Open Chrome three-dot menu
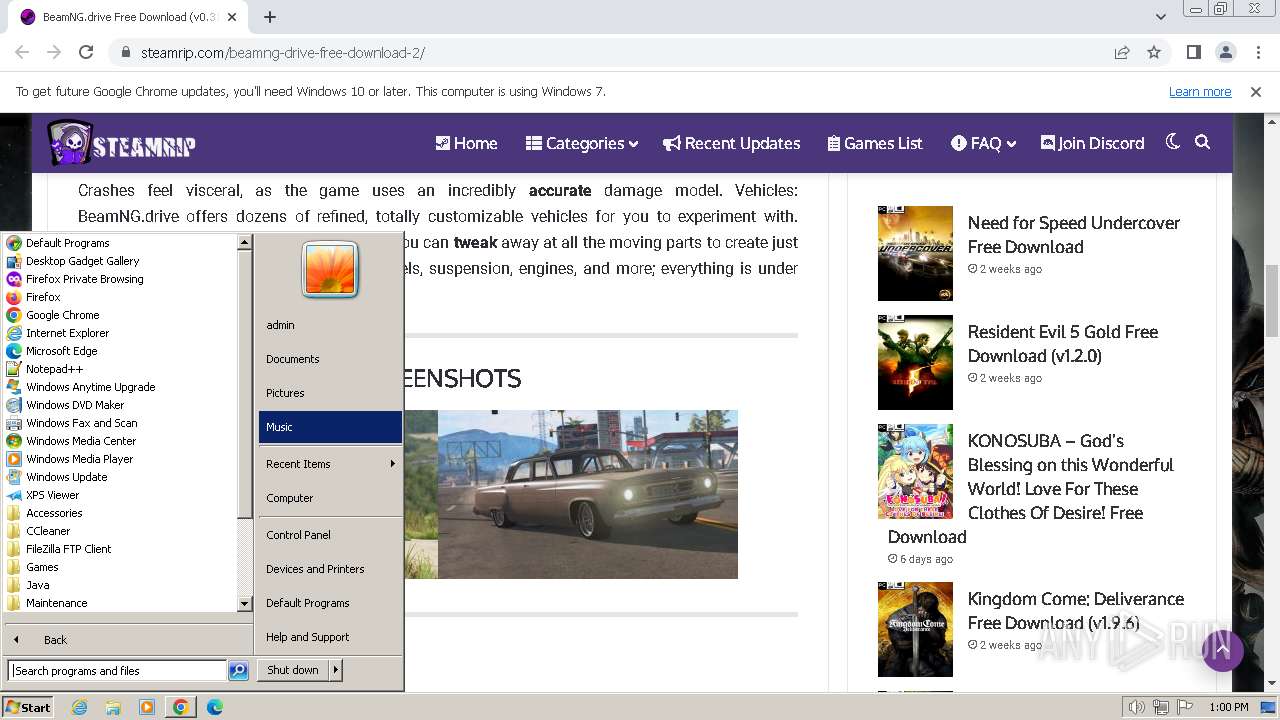 [x=1256, y=52]
